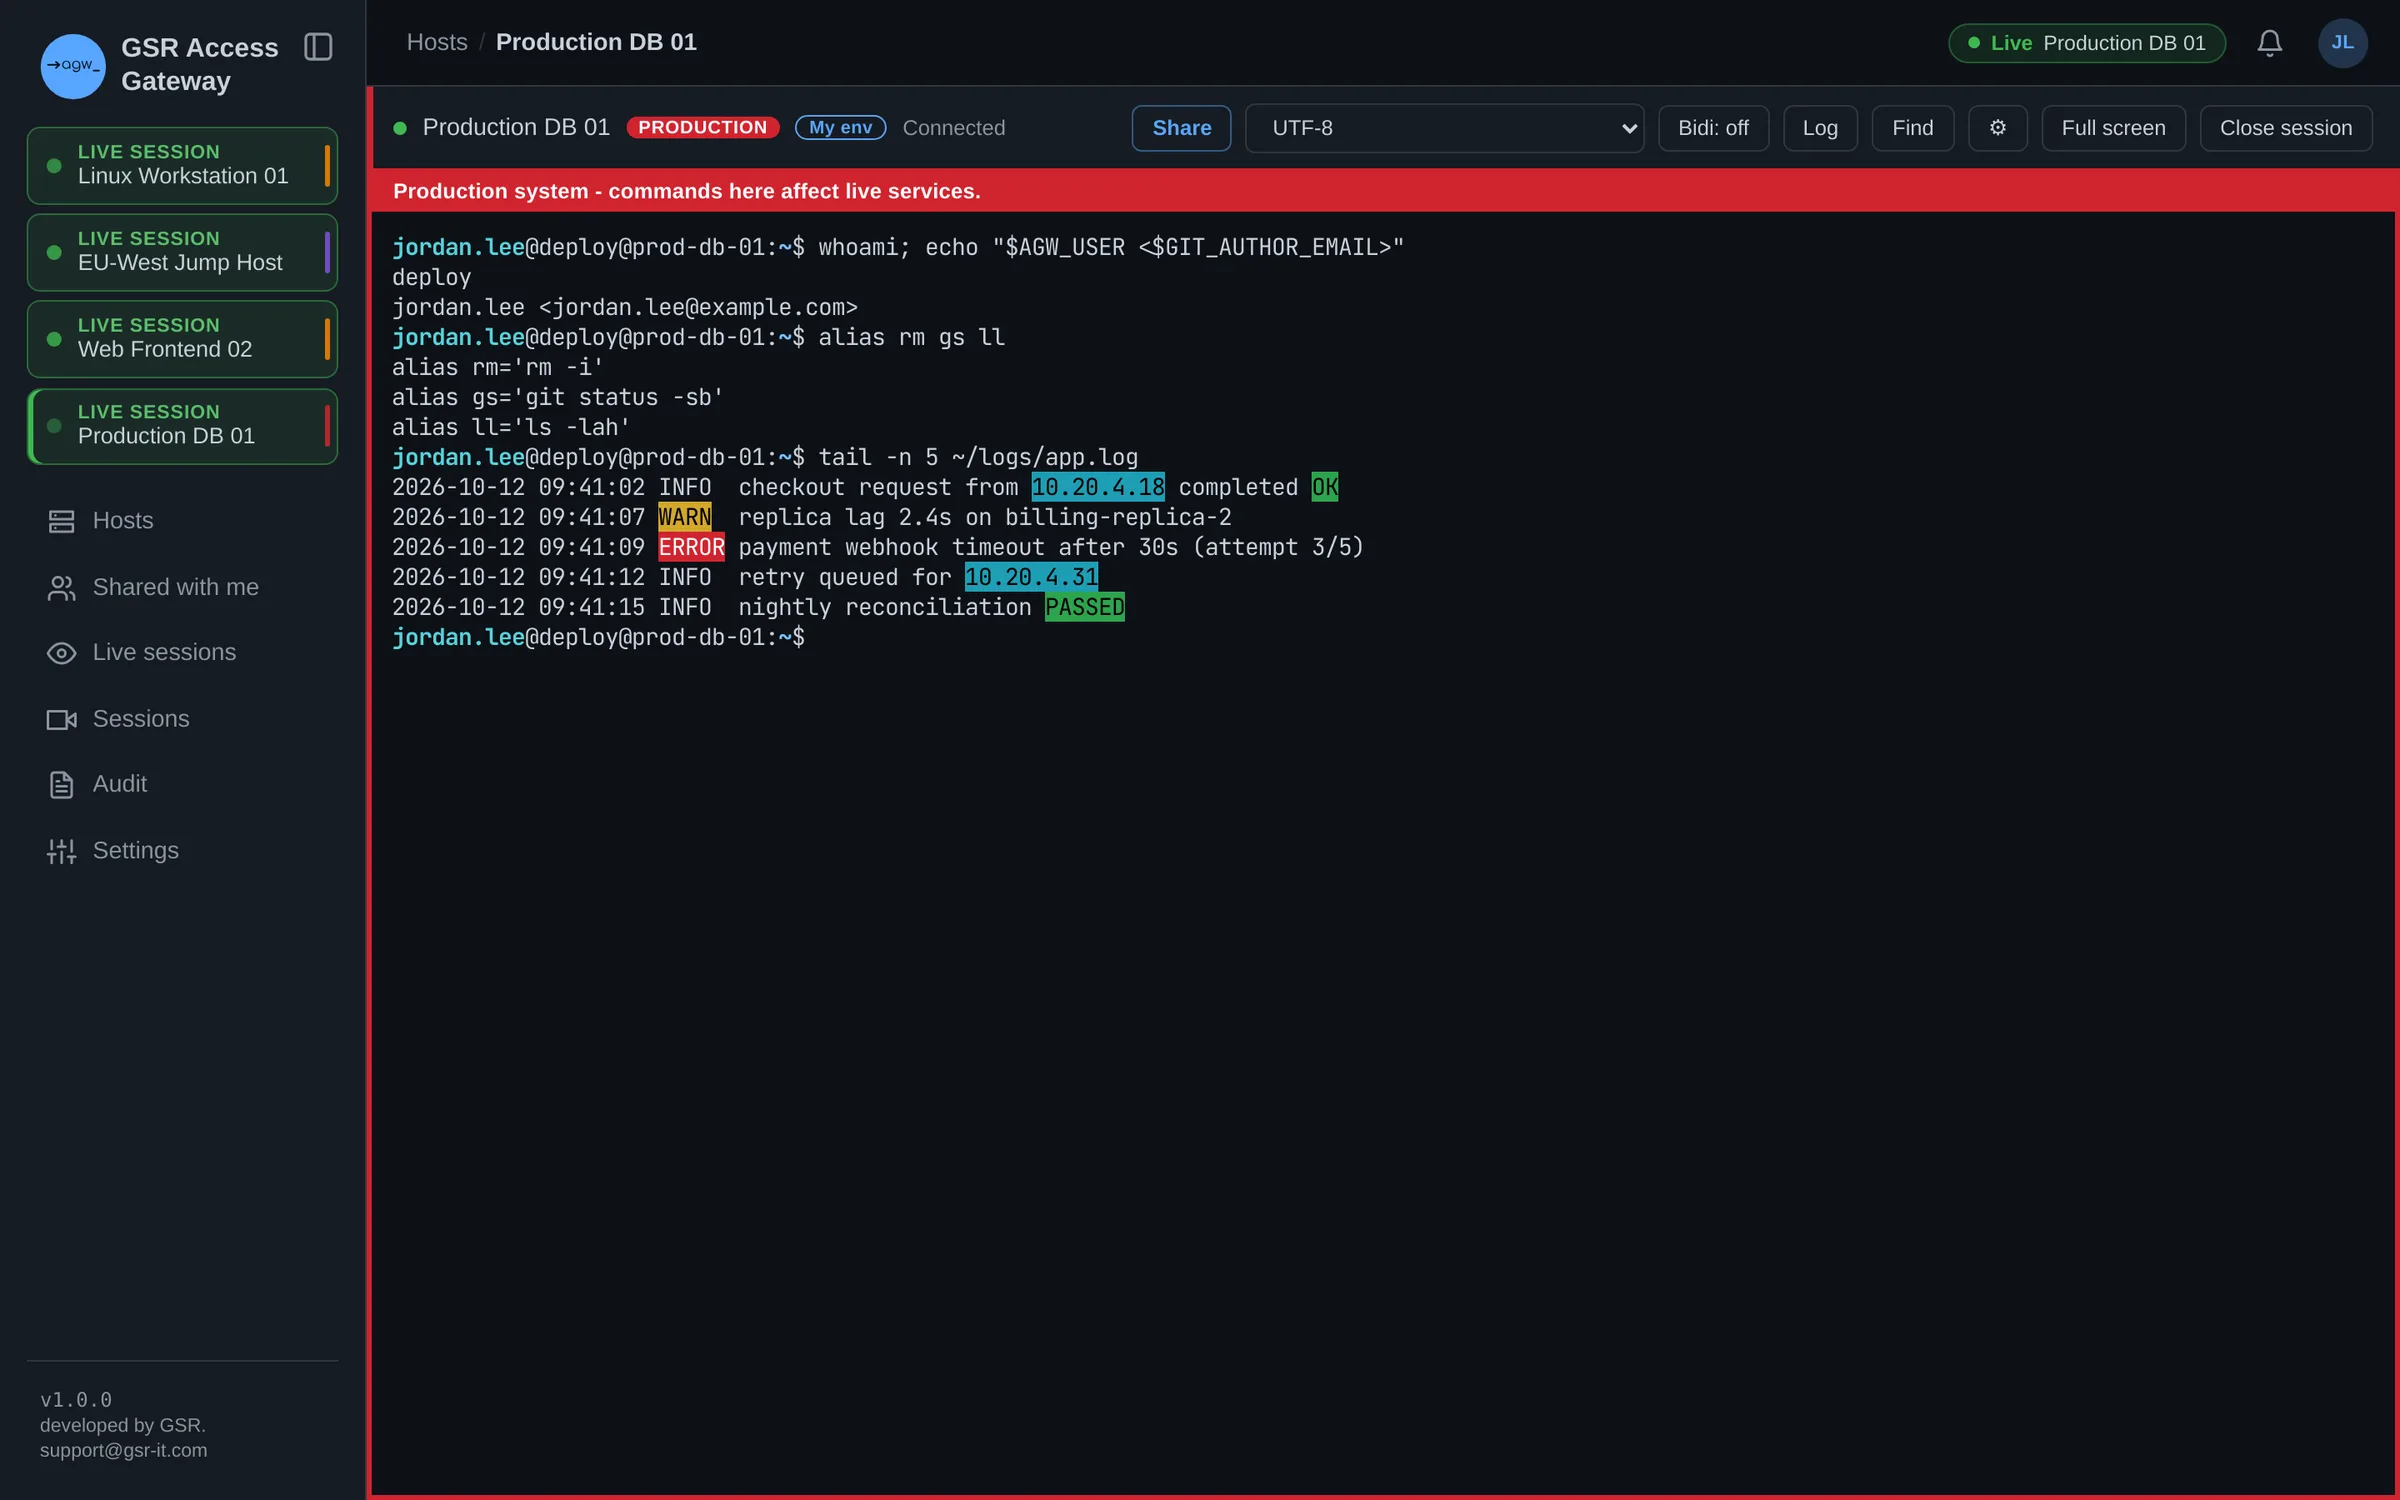2400x1500 pixels.
Task: Click the Live Production DB 01 status pill
Action: click(x=2087, y=43)
